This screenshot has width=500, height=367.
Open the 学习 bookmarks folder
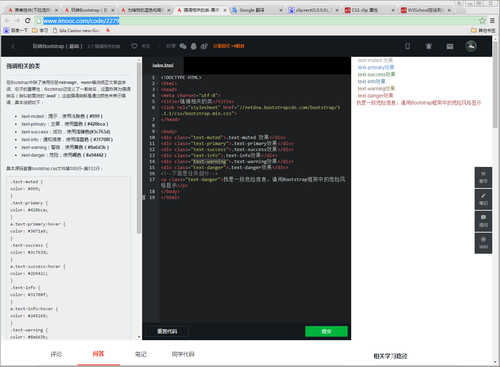coord(40,30)
